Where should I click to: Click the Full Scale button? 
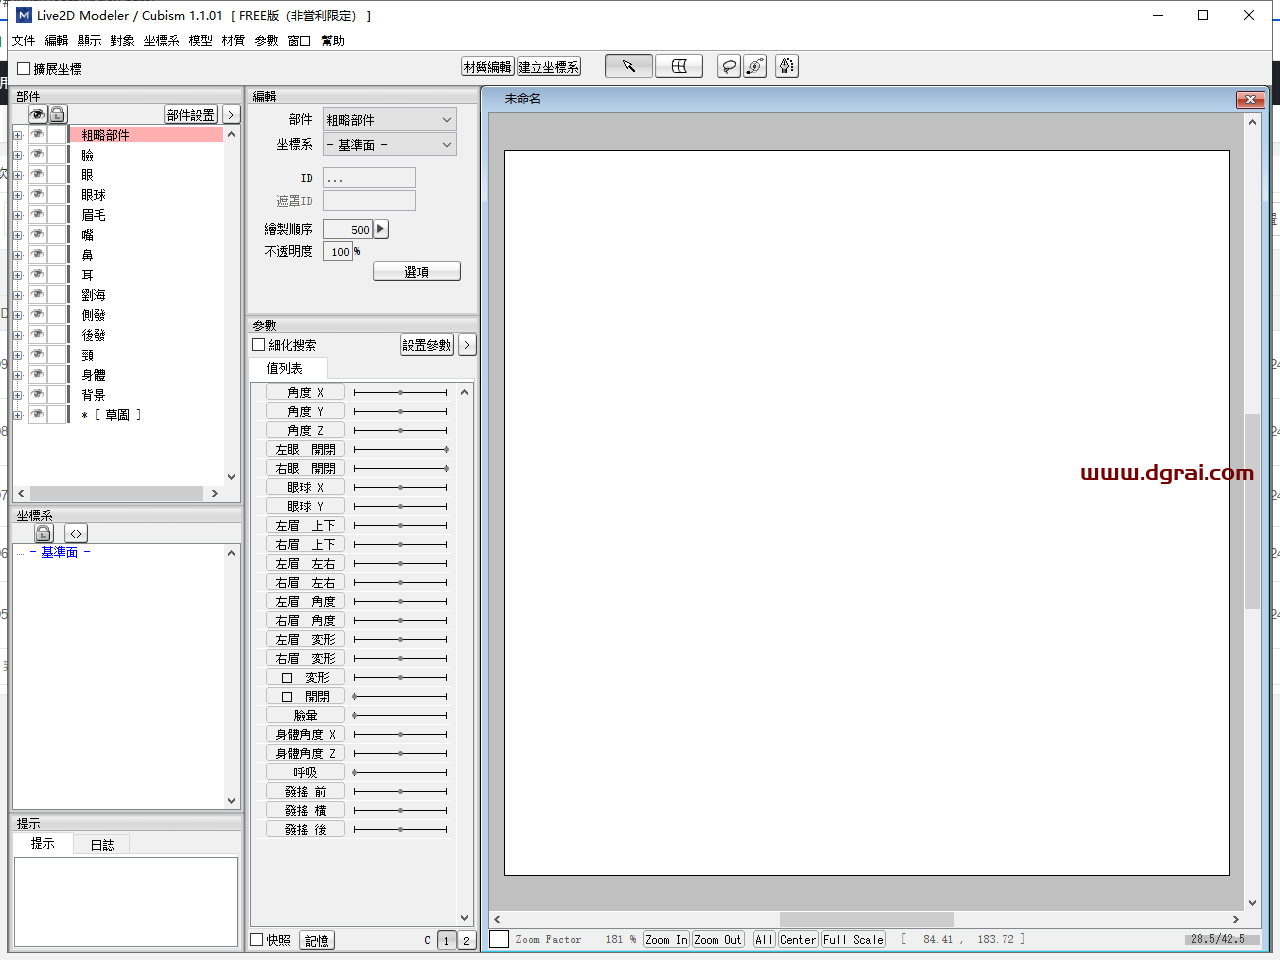853,939
